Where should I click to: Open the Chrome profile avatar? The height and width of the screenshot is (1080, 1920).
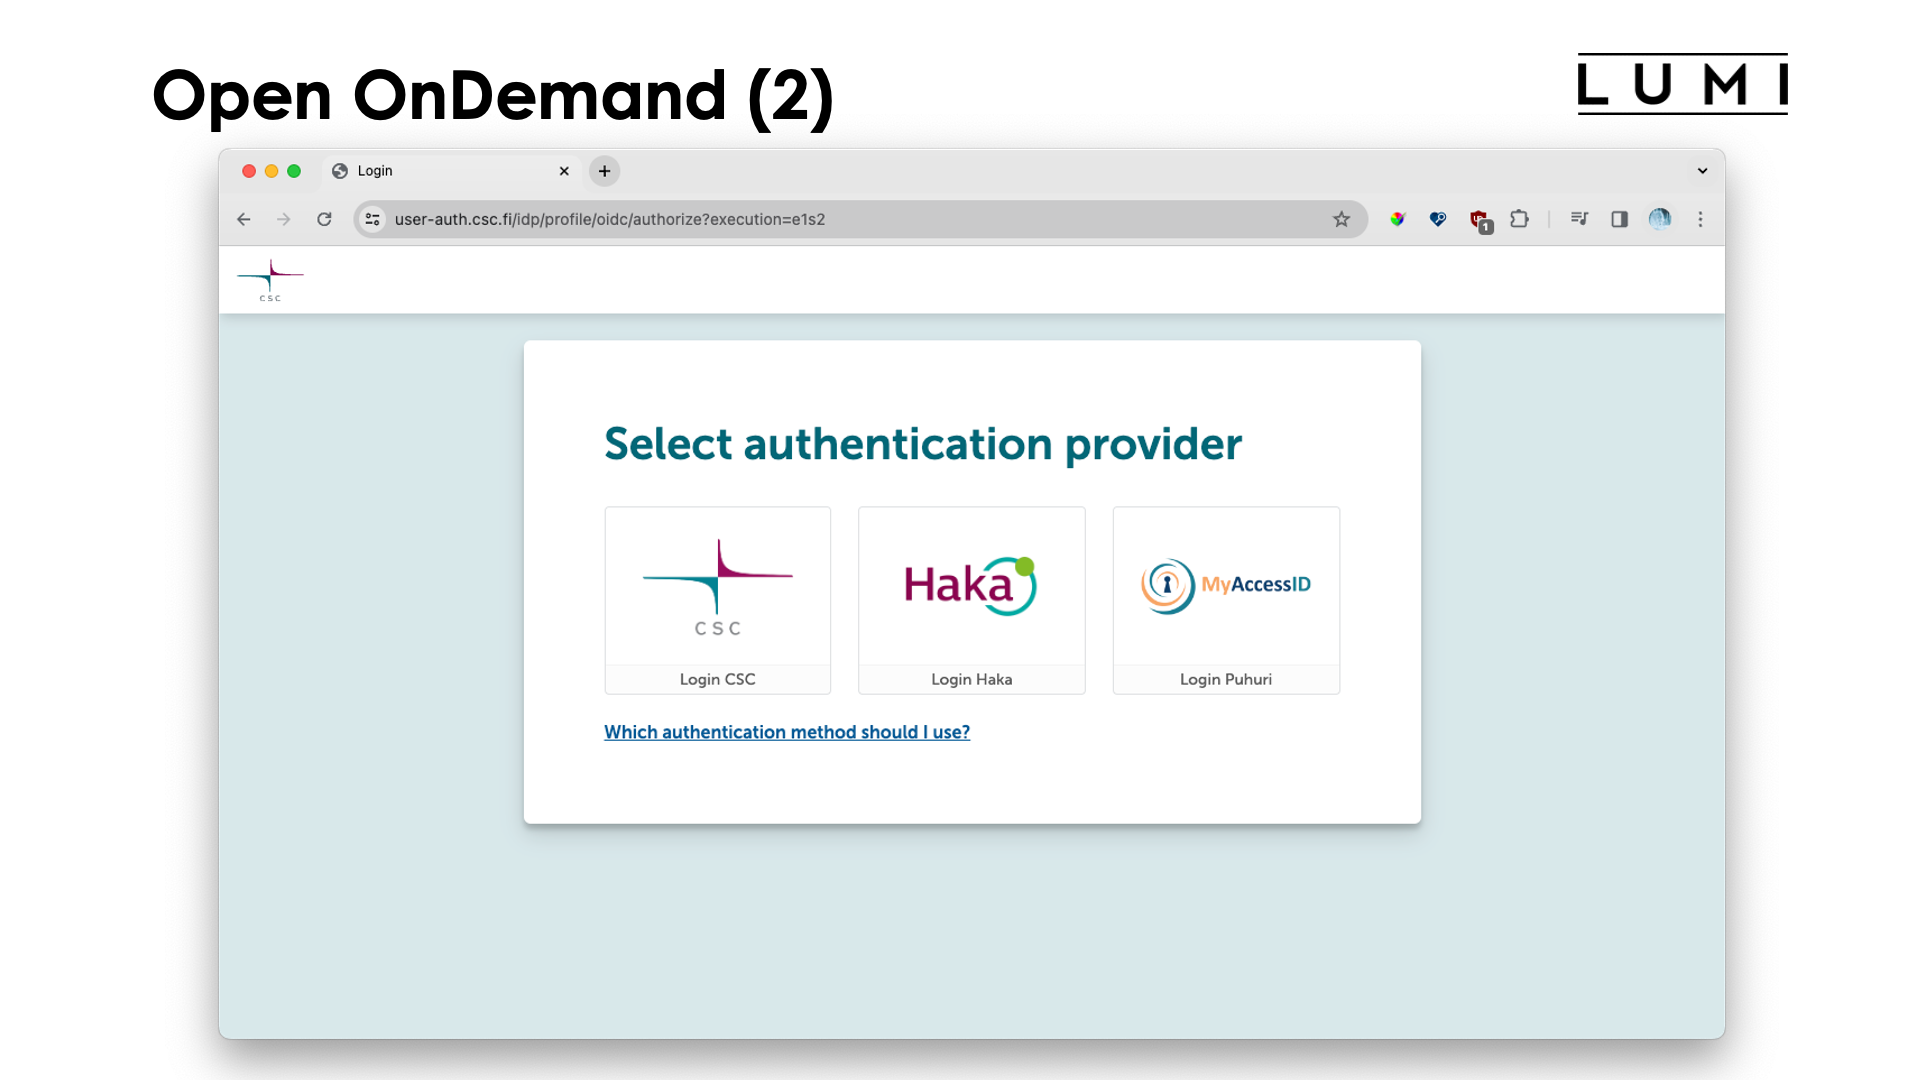[x=1660, y=219]
